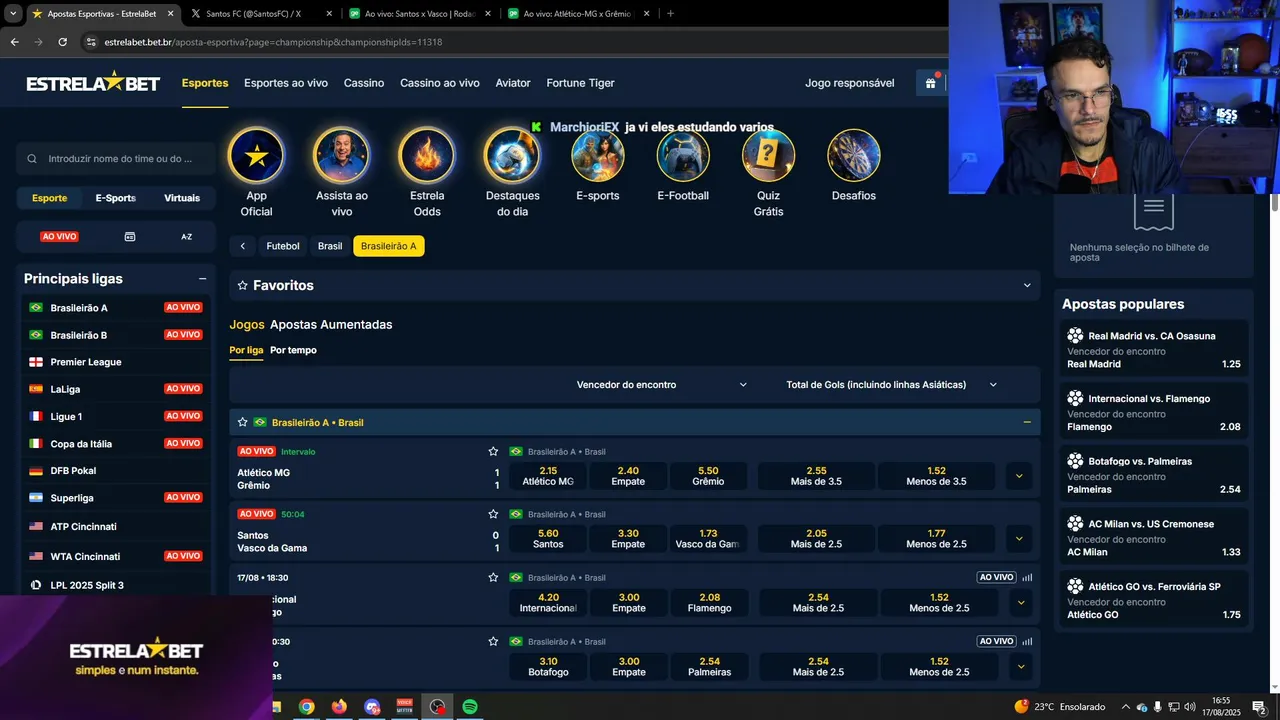Open the Destaques do dia icon

pos(512,156)
